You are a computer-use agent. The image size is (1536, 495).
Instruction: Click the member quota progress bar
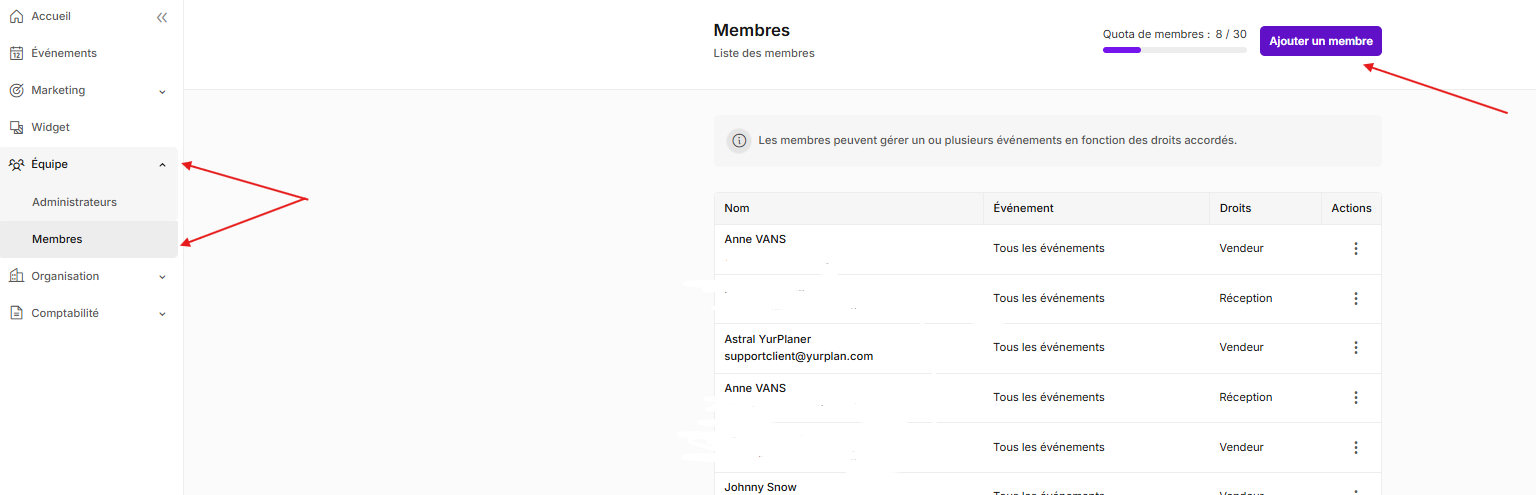point(1174,50)
